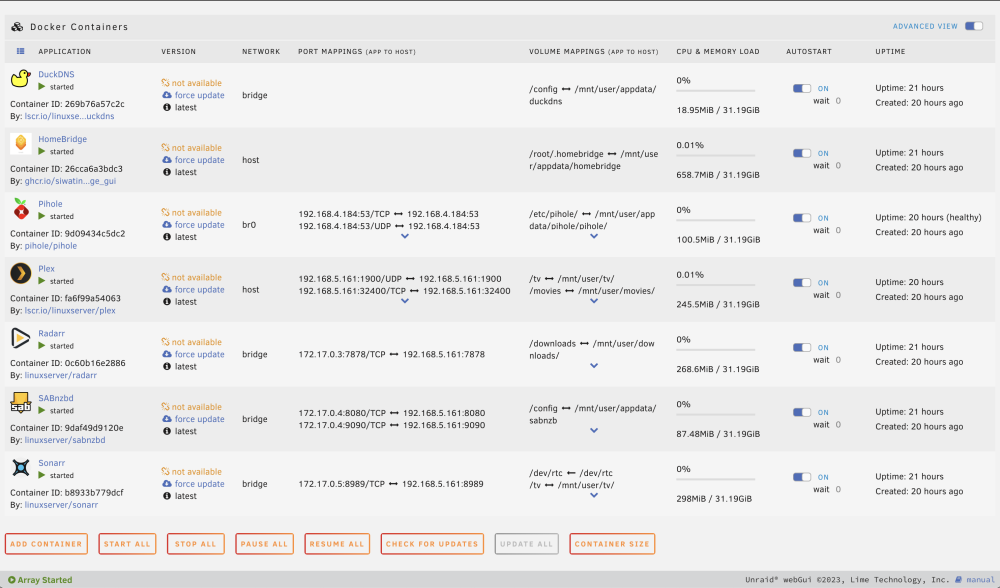Click the Check For Updates button
The width and height of the screenshot is (1000, 588).
point(432,544)
